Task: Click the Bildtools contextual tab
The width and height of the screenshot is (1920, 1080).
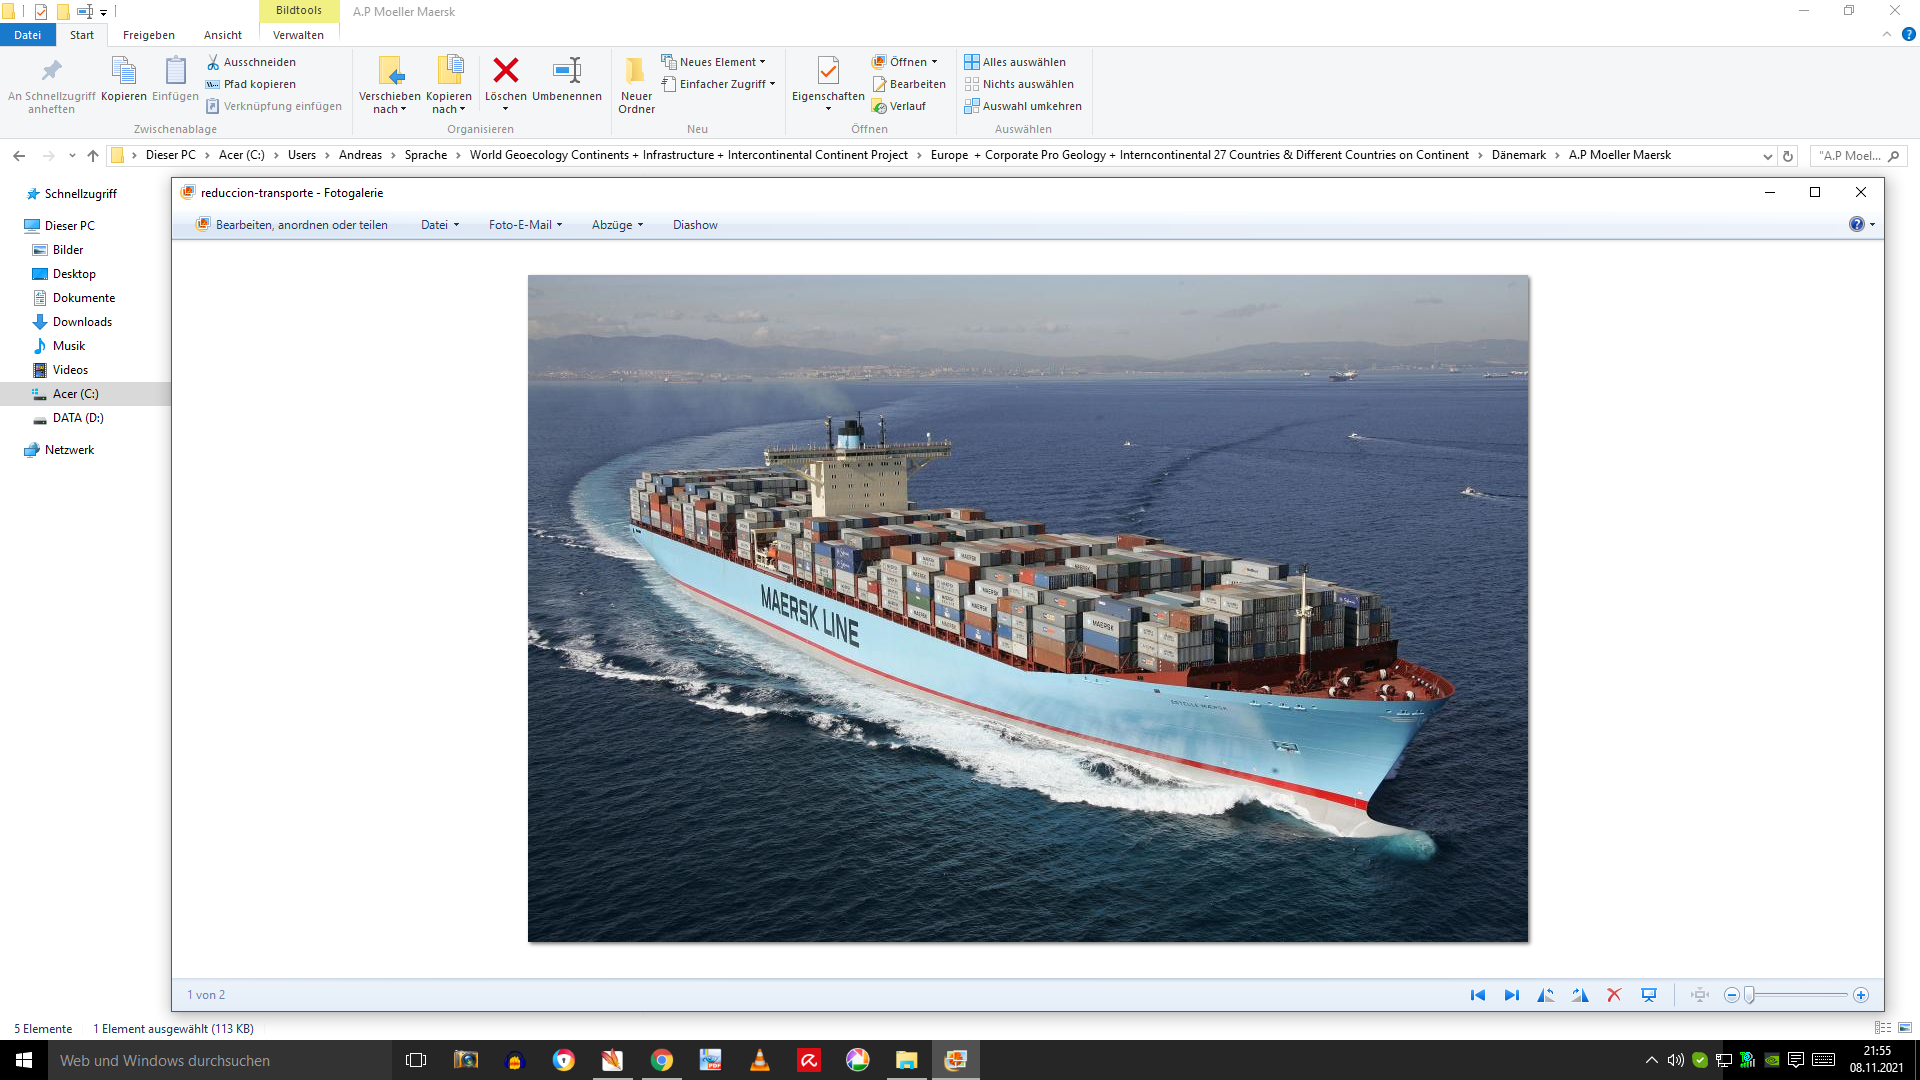Action: click(x=299, y=10)
